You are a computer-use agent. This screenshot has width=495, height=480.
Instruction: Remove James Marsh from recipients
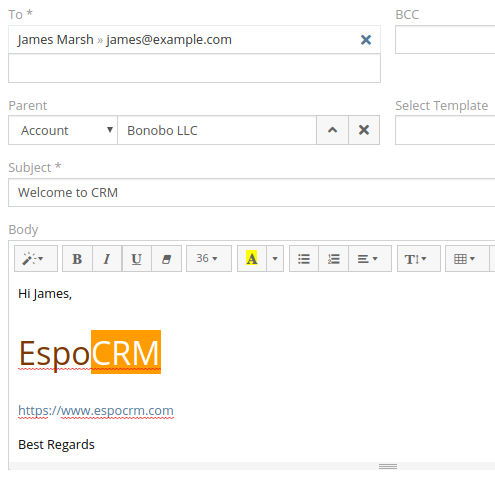coord(366,40)
